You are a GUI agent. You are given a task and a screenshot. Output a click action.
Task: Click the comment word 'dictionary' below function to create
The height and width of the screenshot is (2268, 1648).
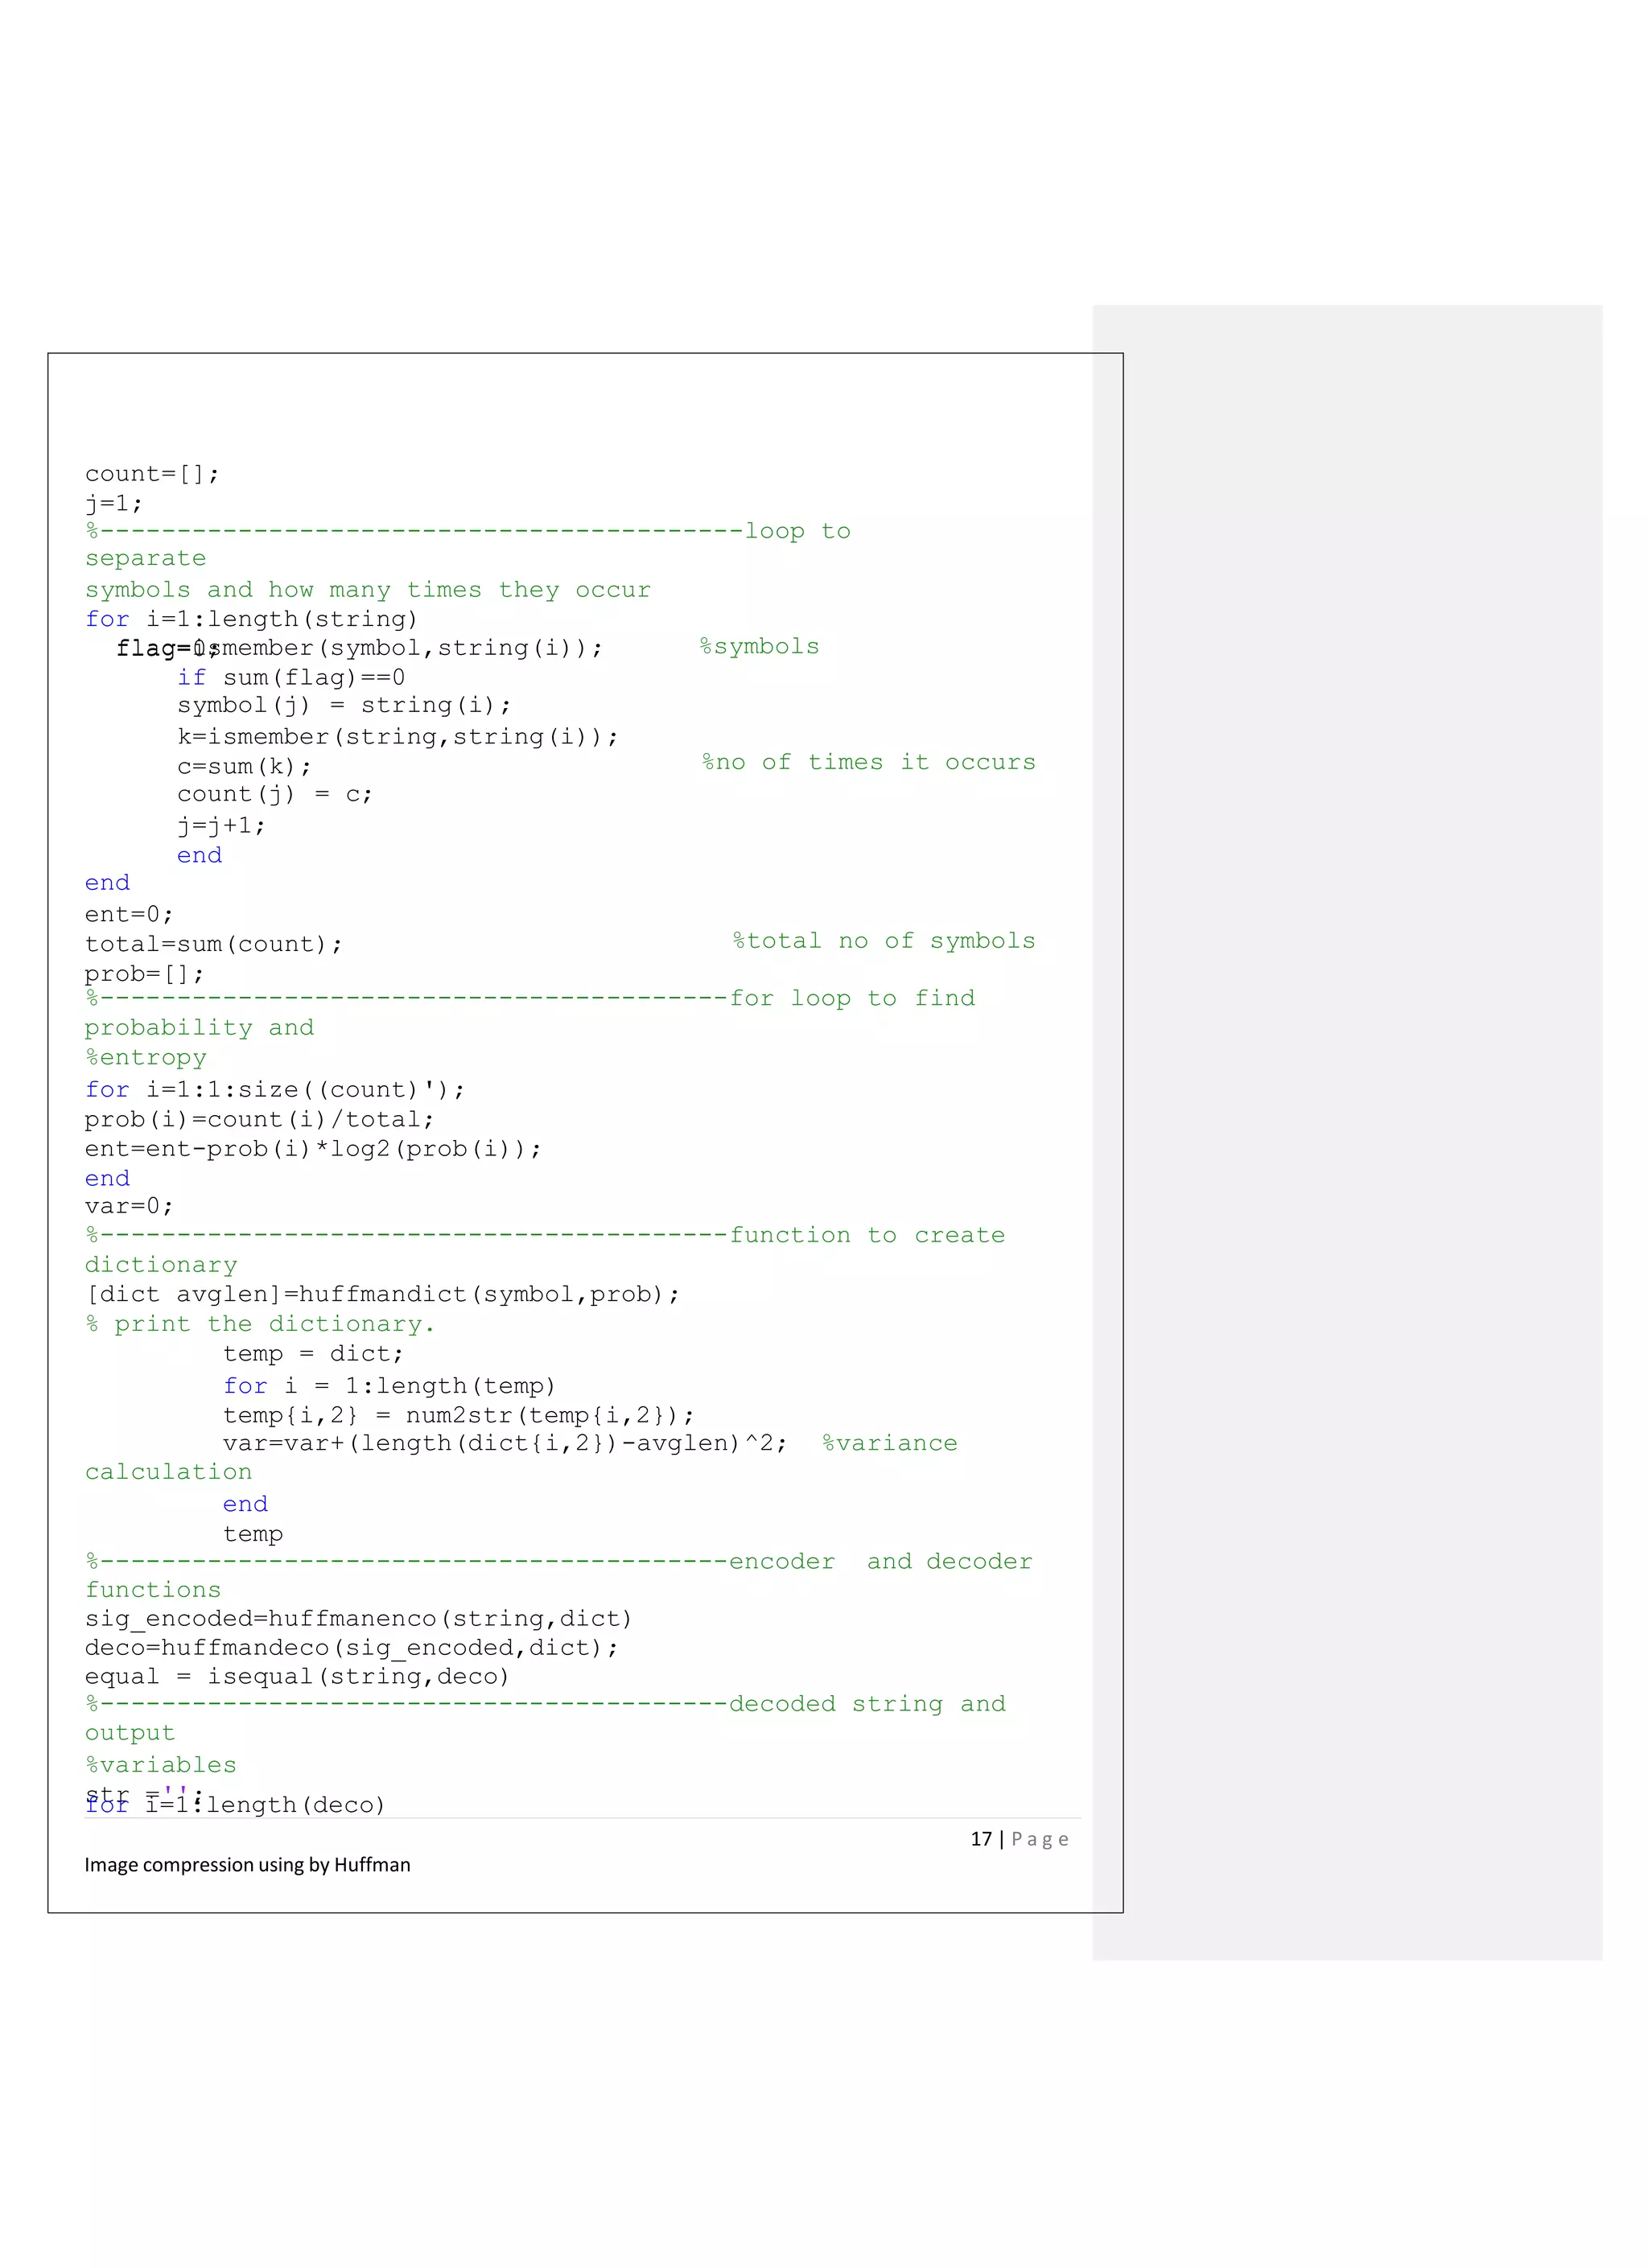(161, 1265)
